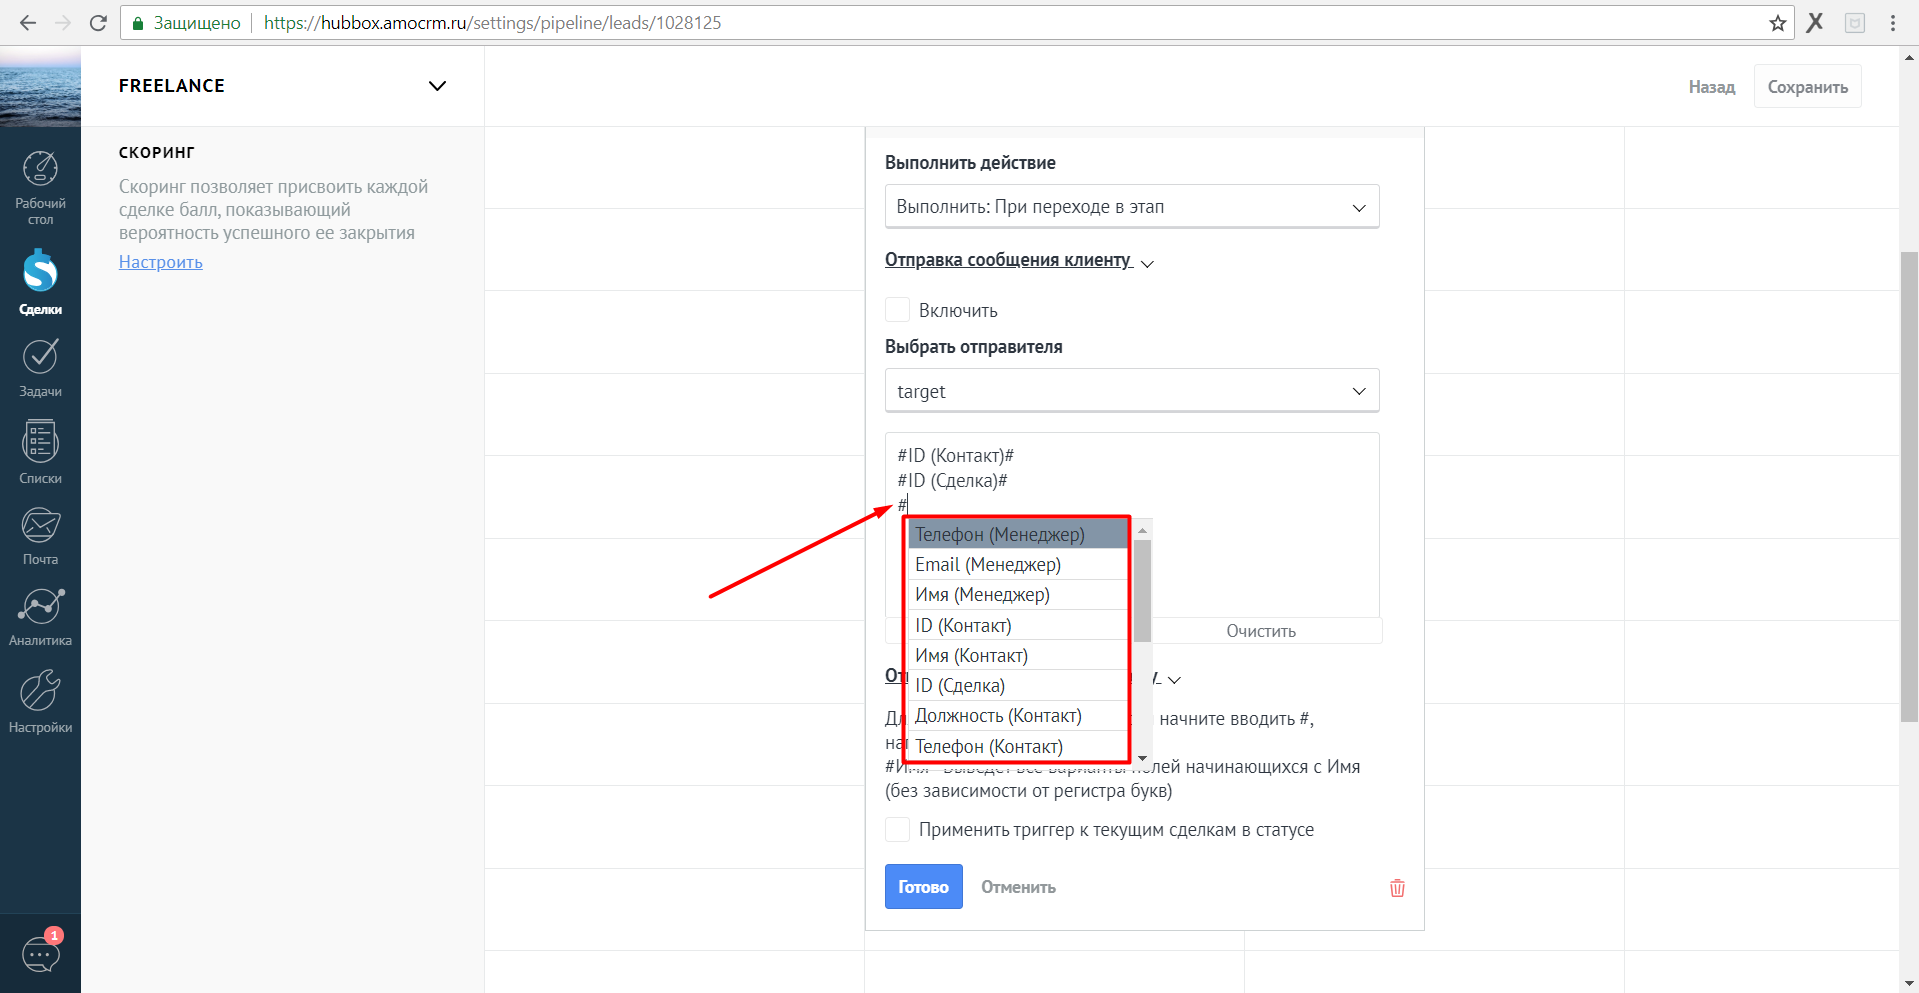Click the grey extension icon in toolbar

[1855, 23]
